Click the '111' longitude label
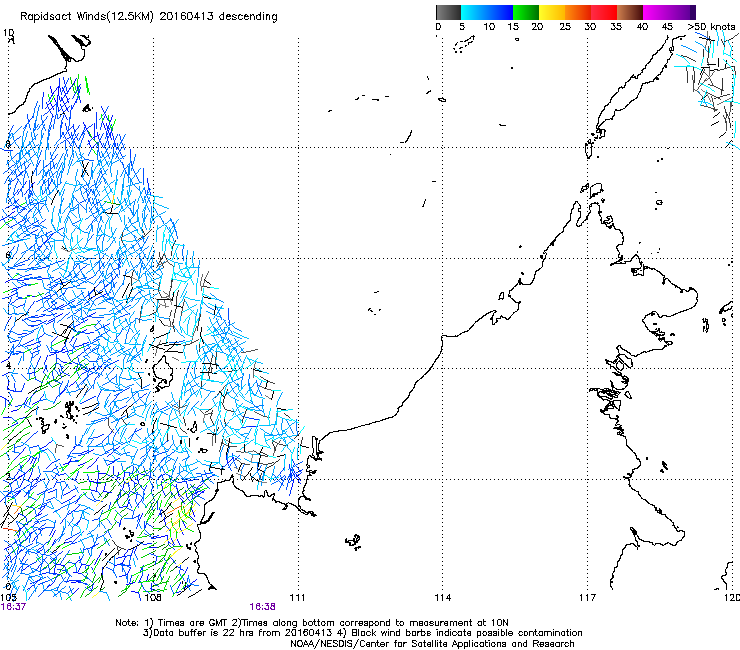This screenshot has height=650, width=740. tap(297, 598)
